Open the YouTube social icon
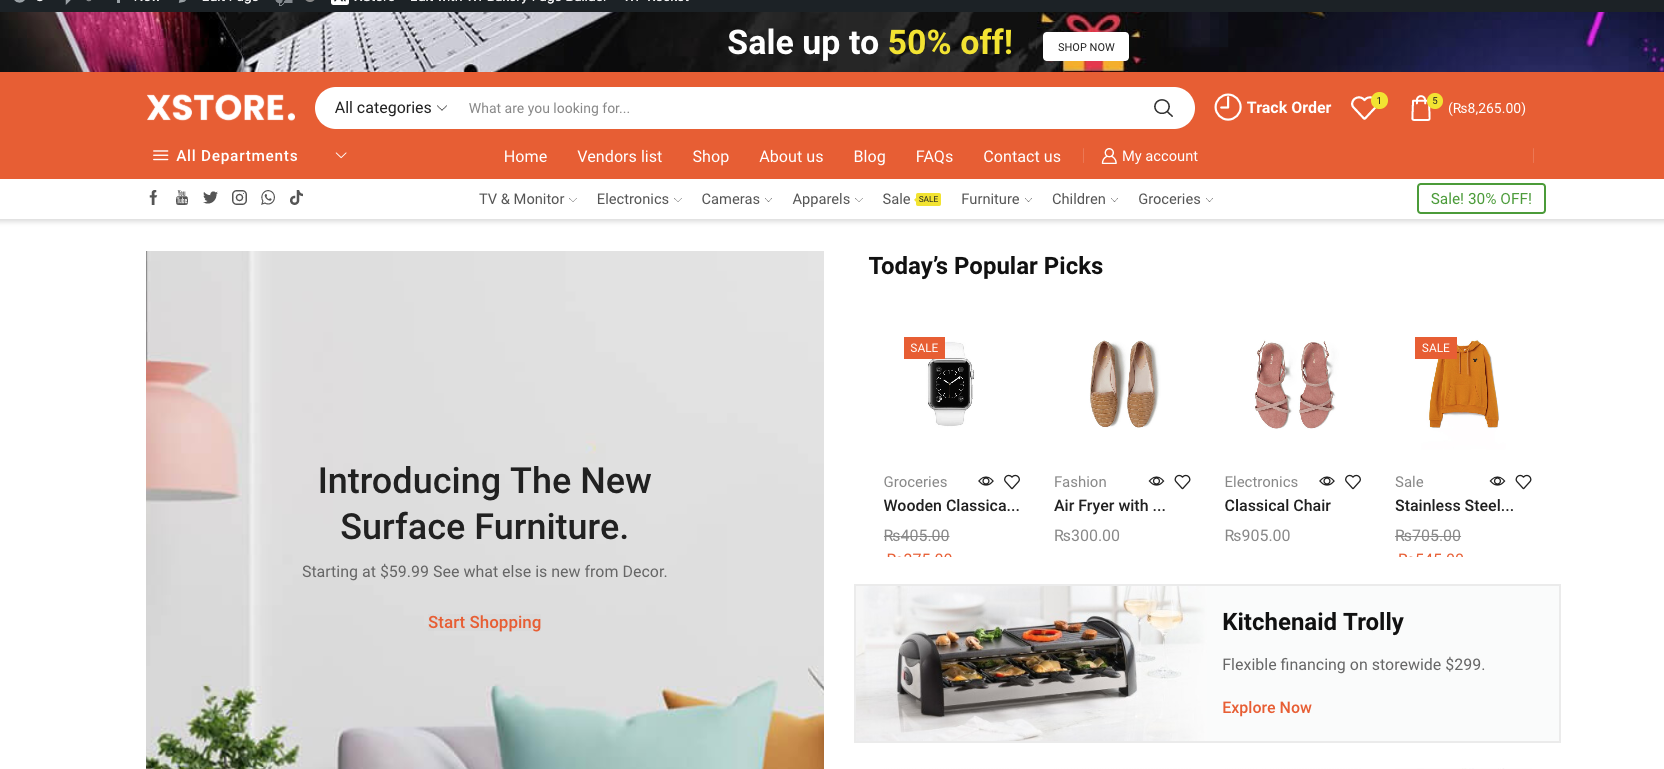 [181, 198]
